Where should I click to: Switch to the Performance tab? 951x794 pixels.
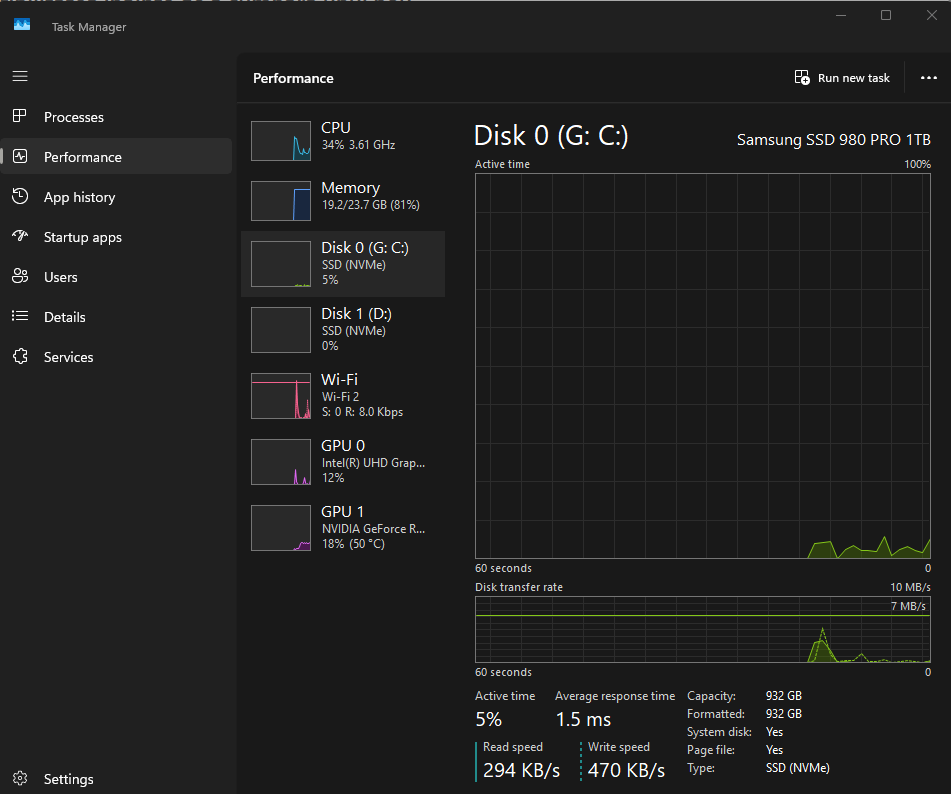coord(83,157)
